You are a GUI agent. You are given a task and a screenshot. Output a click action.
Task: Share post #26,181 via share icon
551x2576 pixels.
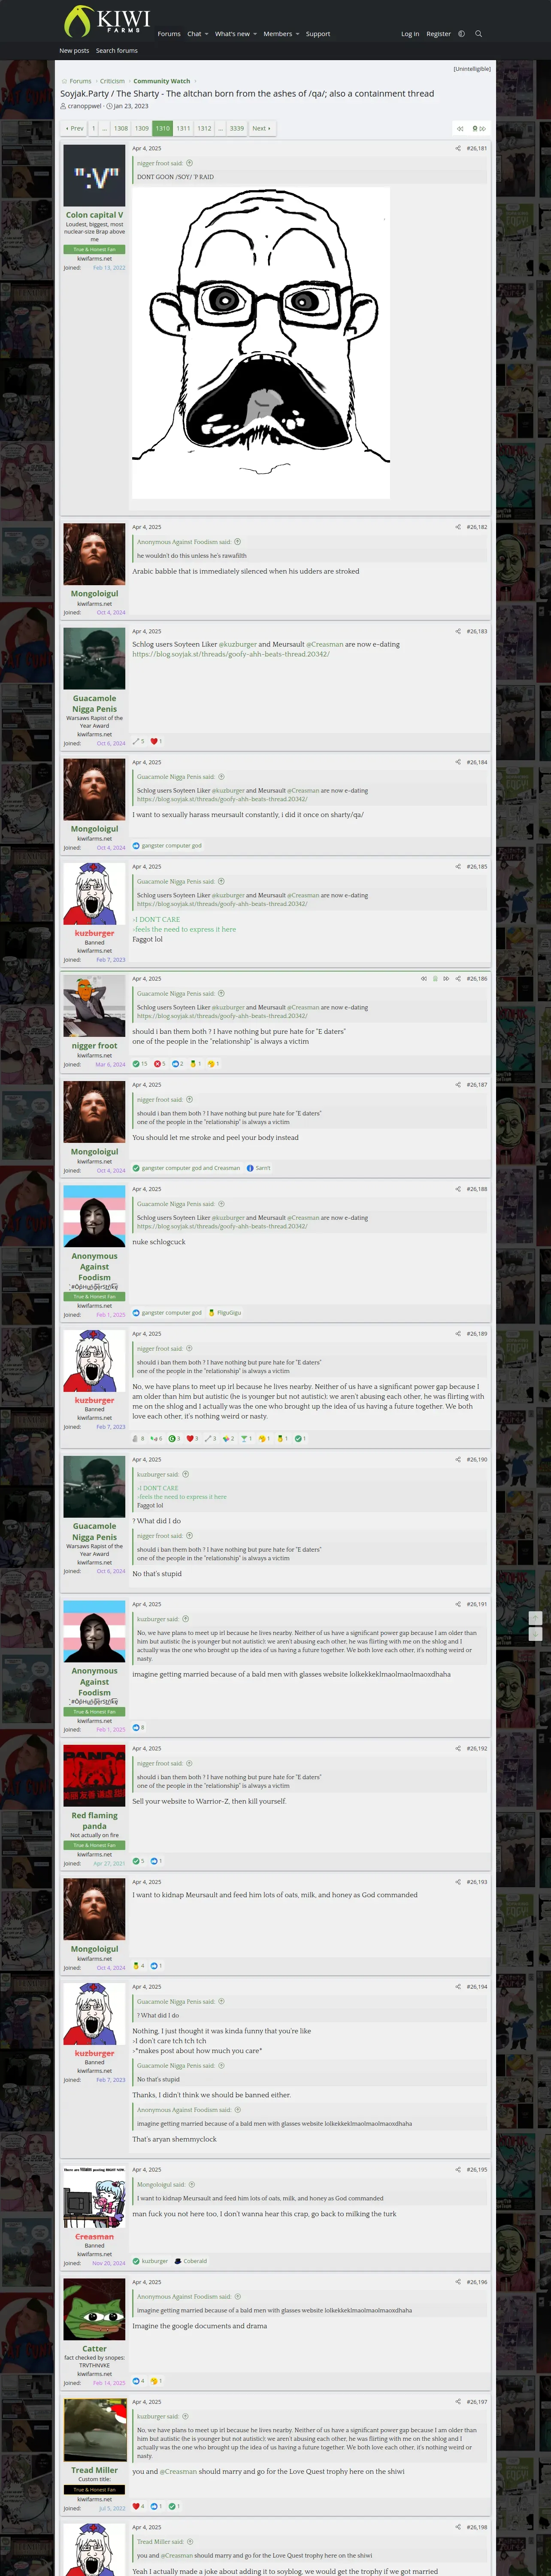[458, 148]
